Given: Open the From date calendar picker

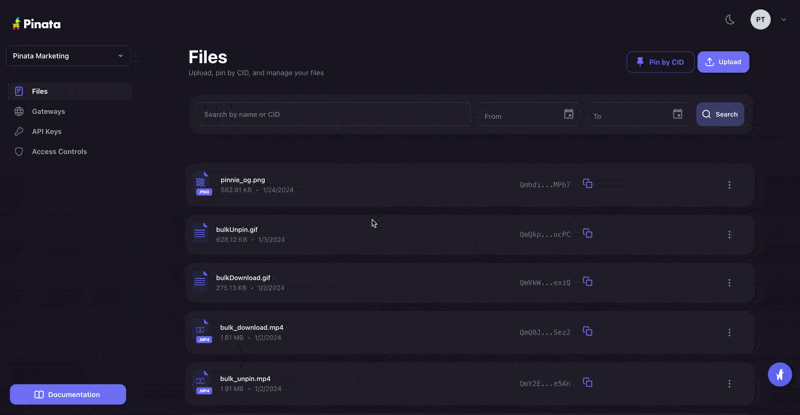Looking at the screenshot, I should coord(568,114).
